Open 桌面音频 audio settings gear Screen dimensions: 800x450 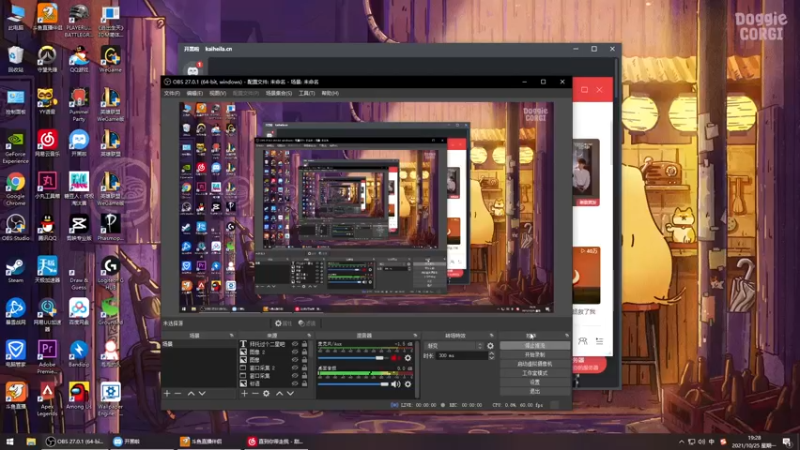(x=408, y=384)
